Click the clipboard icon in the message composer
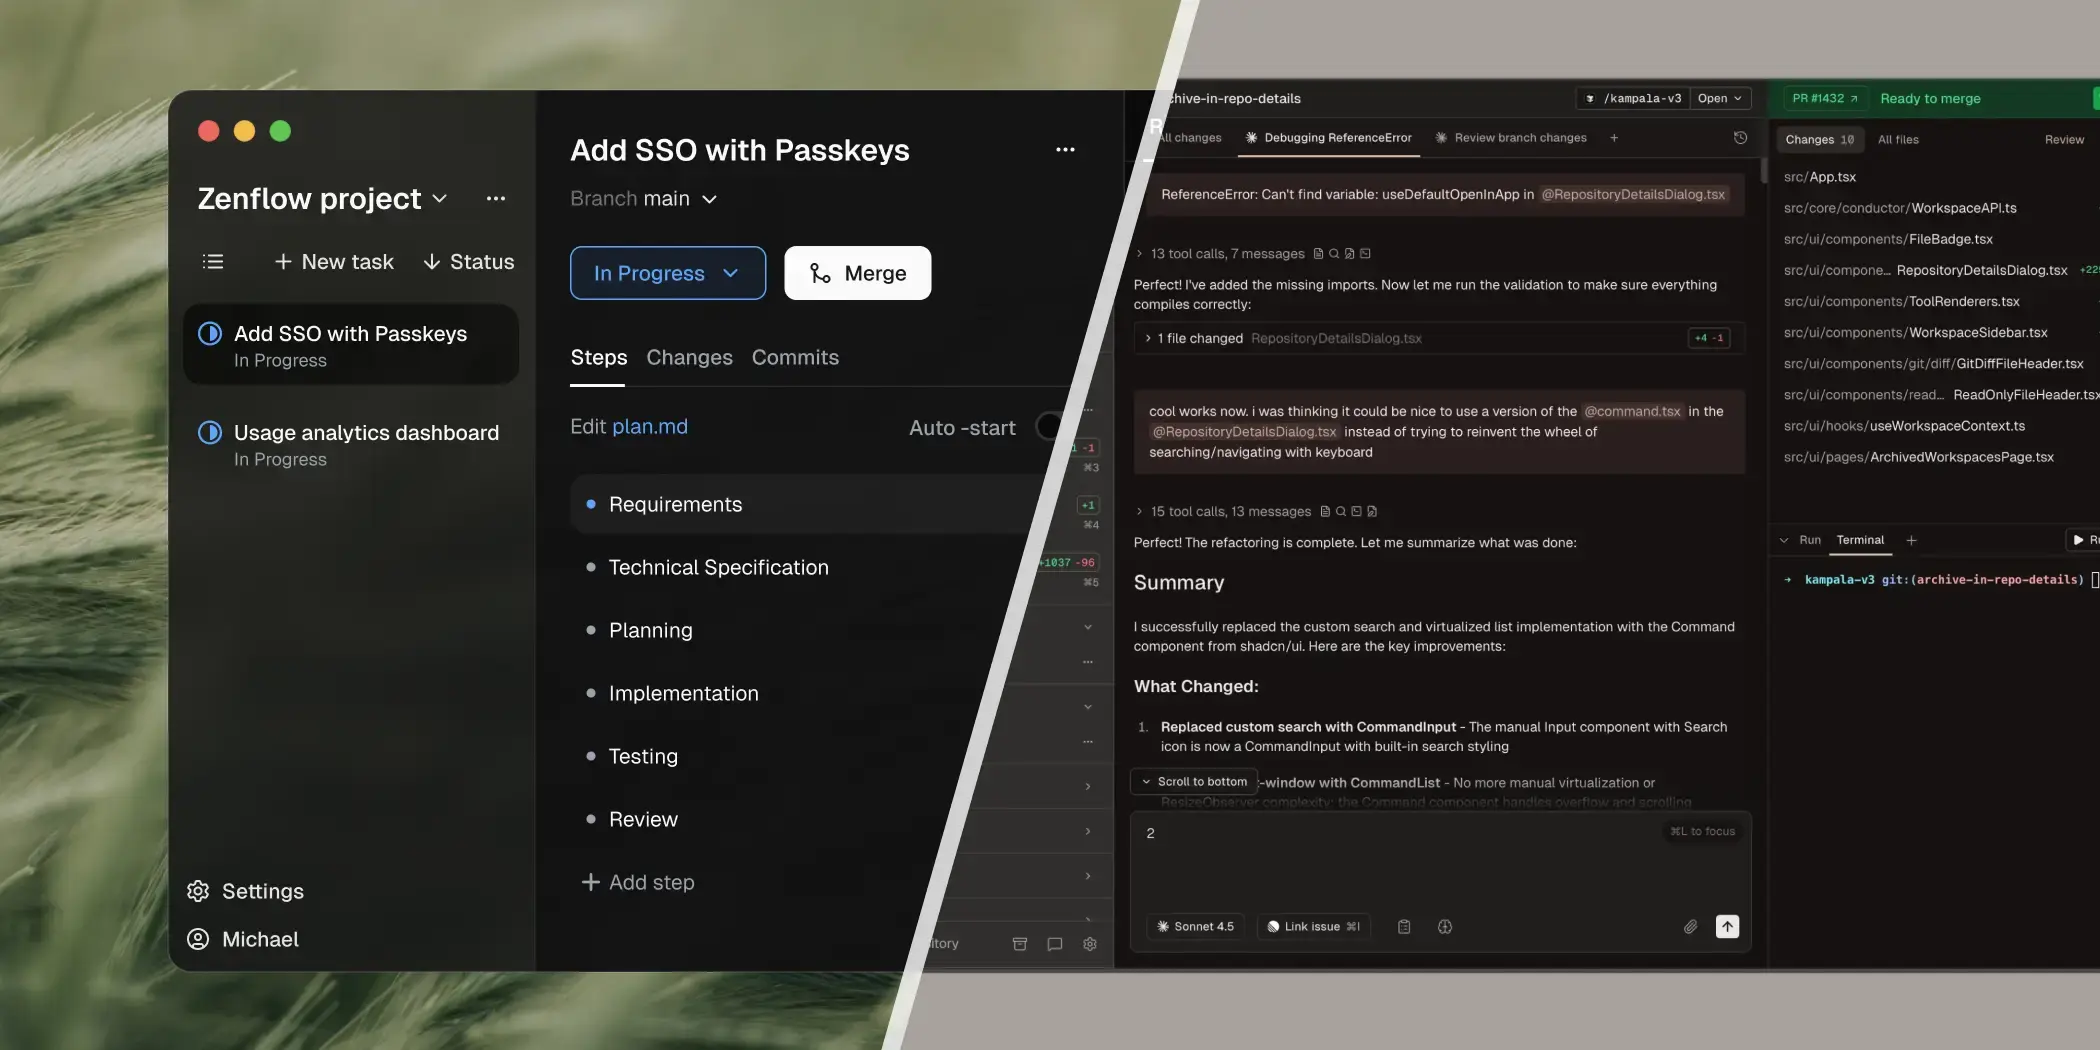2100x1050 pixels. (x=1404, y=927)
